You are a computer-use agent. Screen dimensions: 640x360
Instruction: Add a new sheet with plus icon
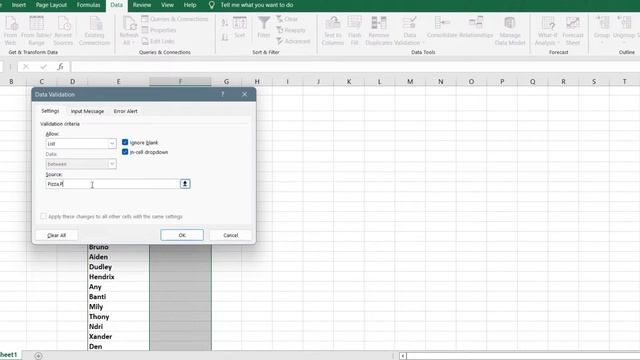pos(38,356)
